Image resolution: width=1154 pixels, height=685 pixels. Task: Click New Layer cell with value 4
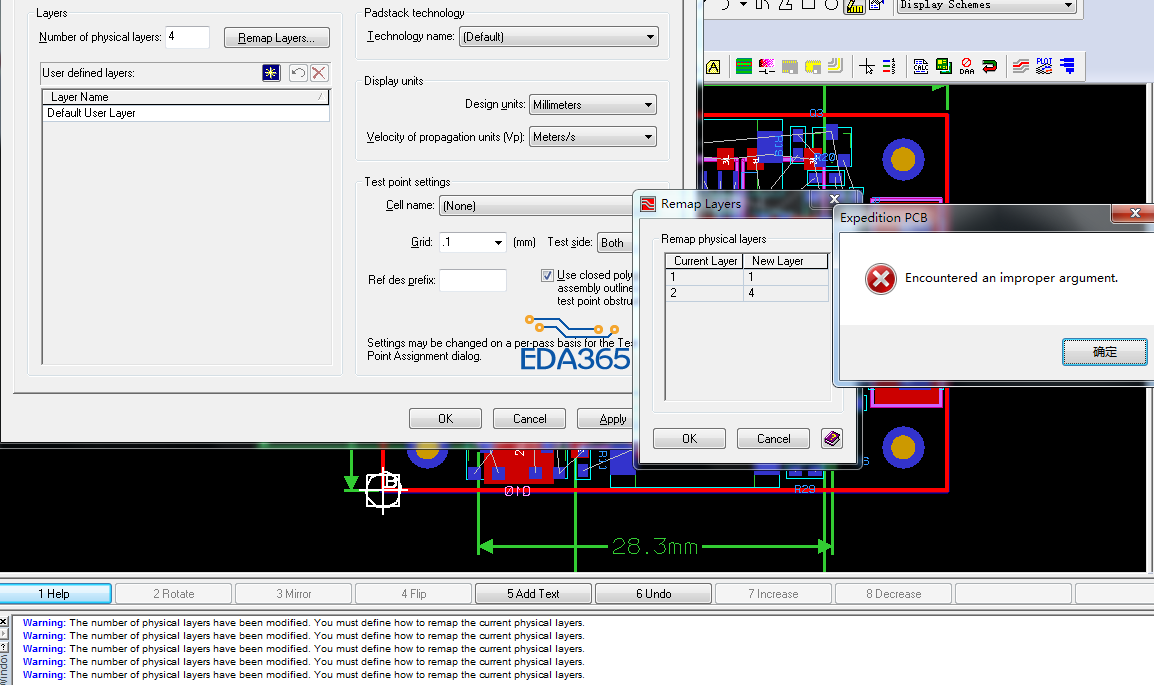(786, 293)
